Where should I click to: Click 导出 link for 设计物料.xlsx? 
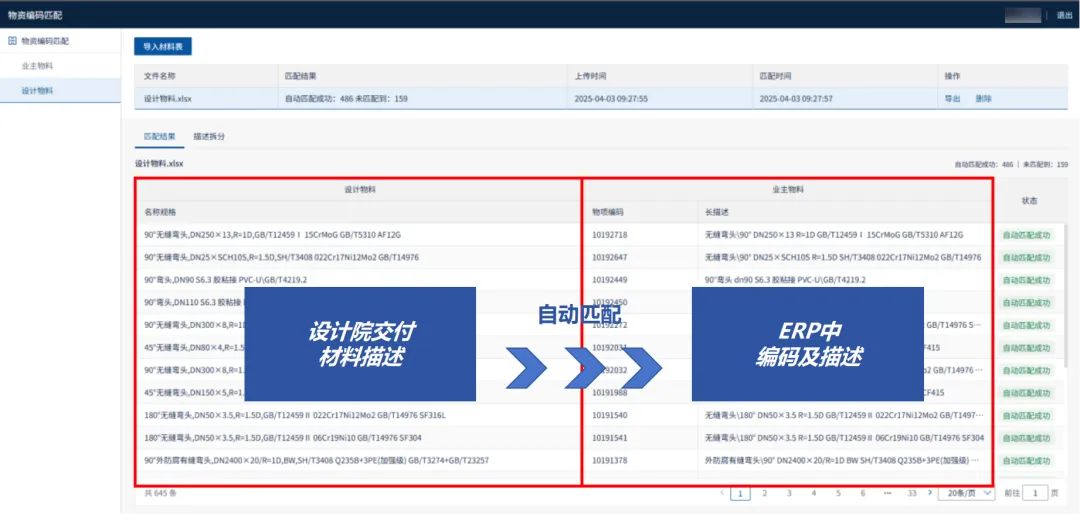(x=952, y=99)
